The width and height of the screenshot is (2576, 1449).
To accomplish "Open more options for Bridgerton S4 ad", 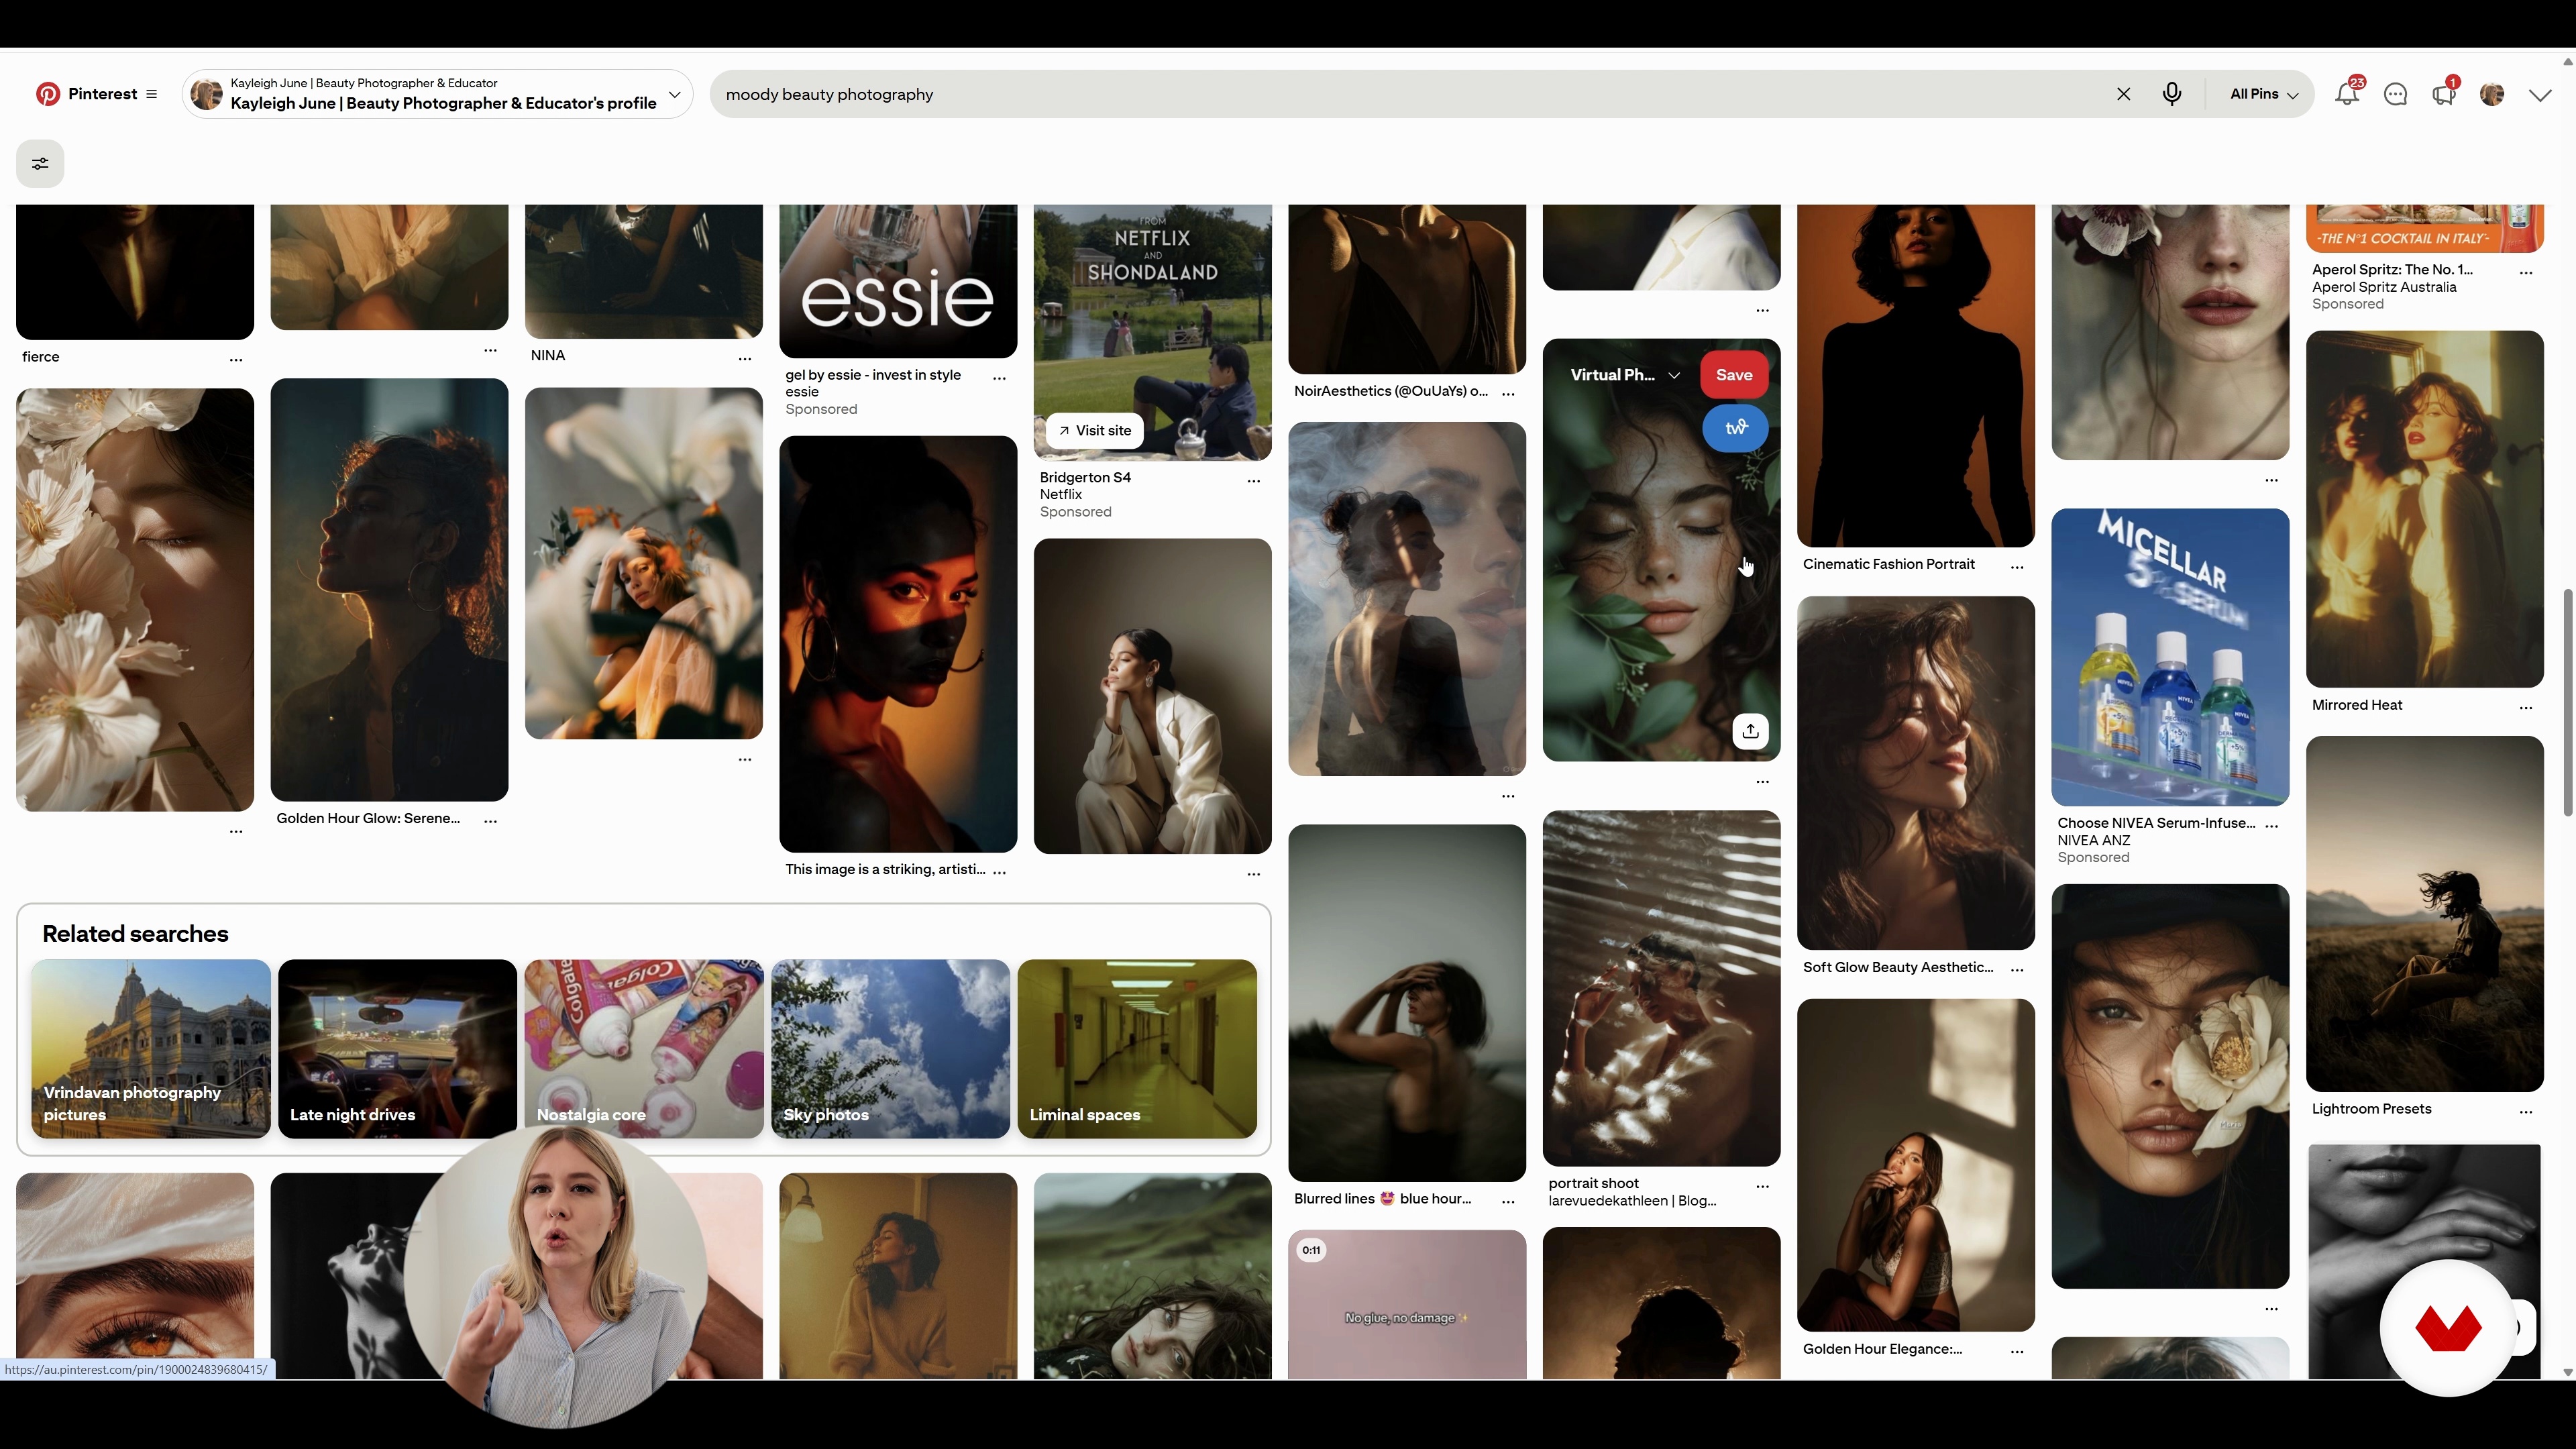I will tap(1254, 481).
